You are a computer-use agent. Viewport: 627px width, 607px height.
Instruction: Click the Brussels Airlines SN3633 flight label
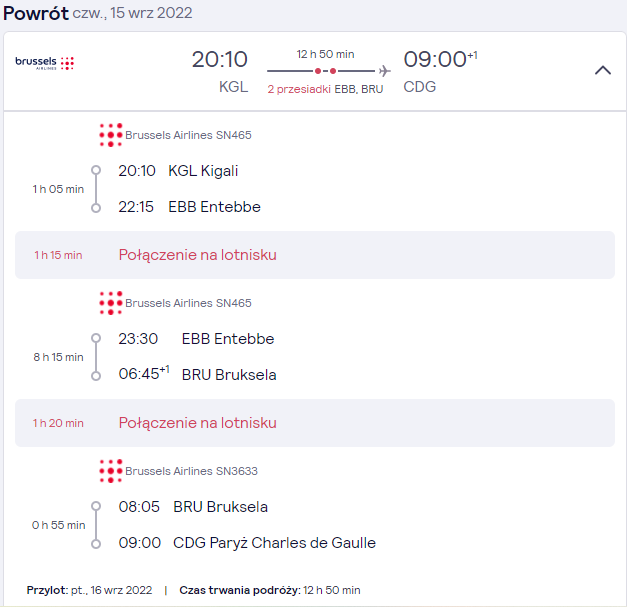pos(191,471)
